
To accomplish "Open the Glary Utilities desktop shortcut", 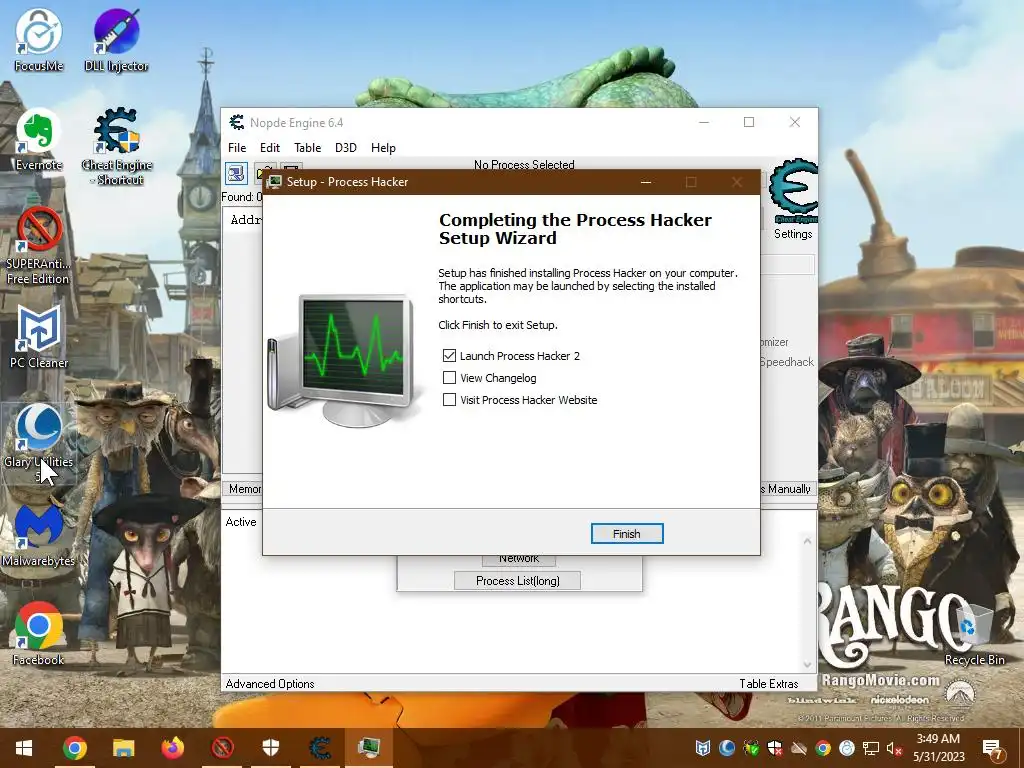I will click(39, 443).
